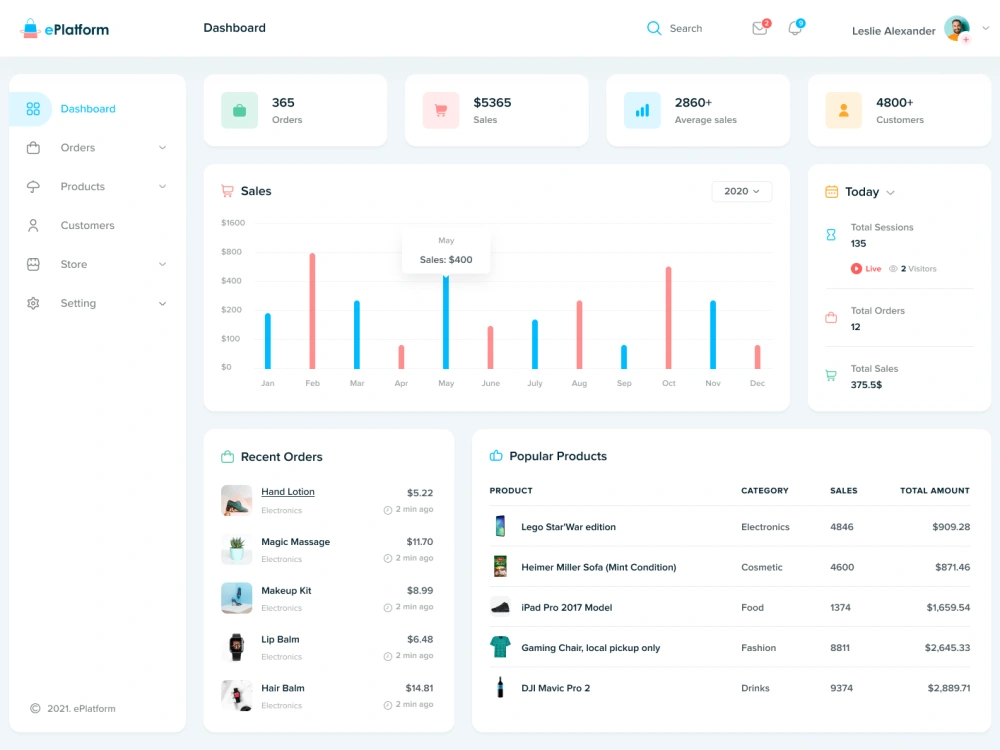Click the Feb sales bar
This screenshot has width=1000, height=750.
pos(312,311)
